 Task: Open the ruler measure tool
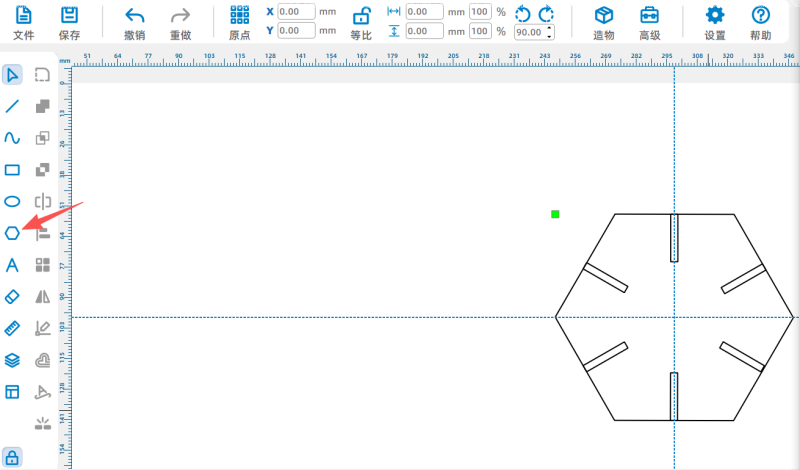[12, 328]
